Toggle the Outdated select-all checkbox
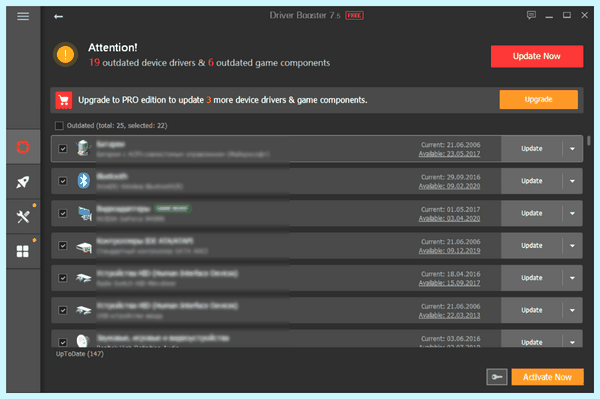Viewport: 600px width, 399px height. (x=59, y=125)
